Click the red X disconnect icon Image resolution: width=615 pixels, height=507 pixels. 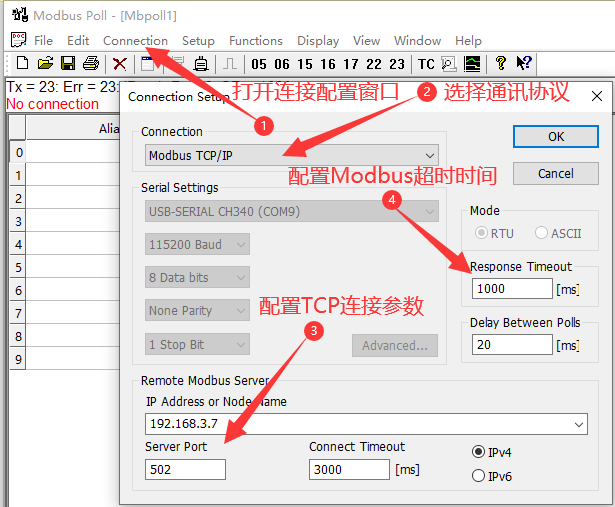[x=119, y=64]
